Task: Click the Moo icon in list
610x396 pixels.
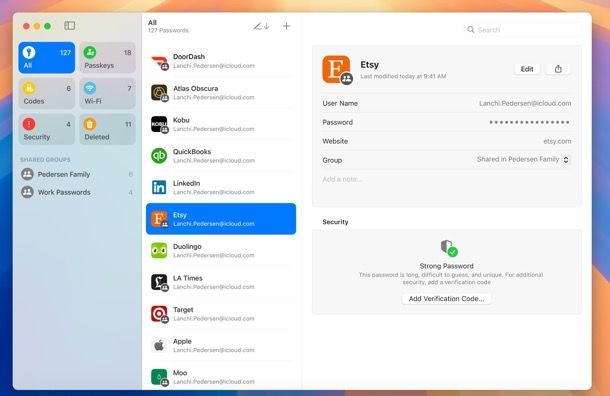Action: pos(159,377)
